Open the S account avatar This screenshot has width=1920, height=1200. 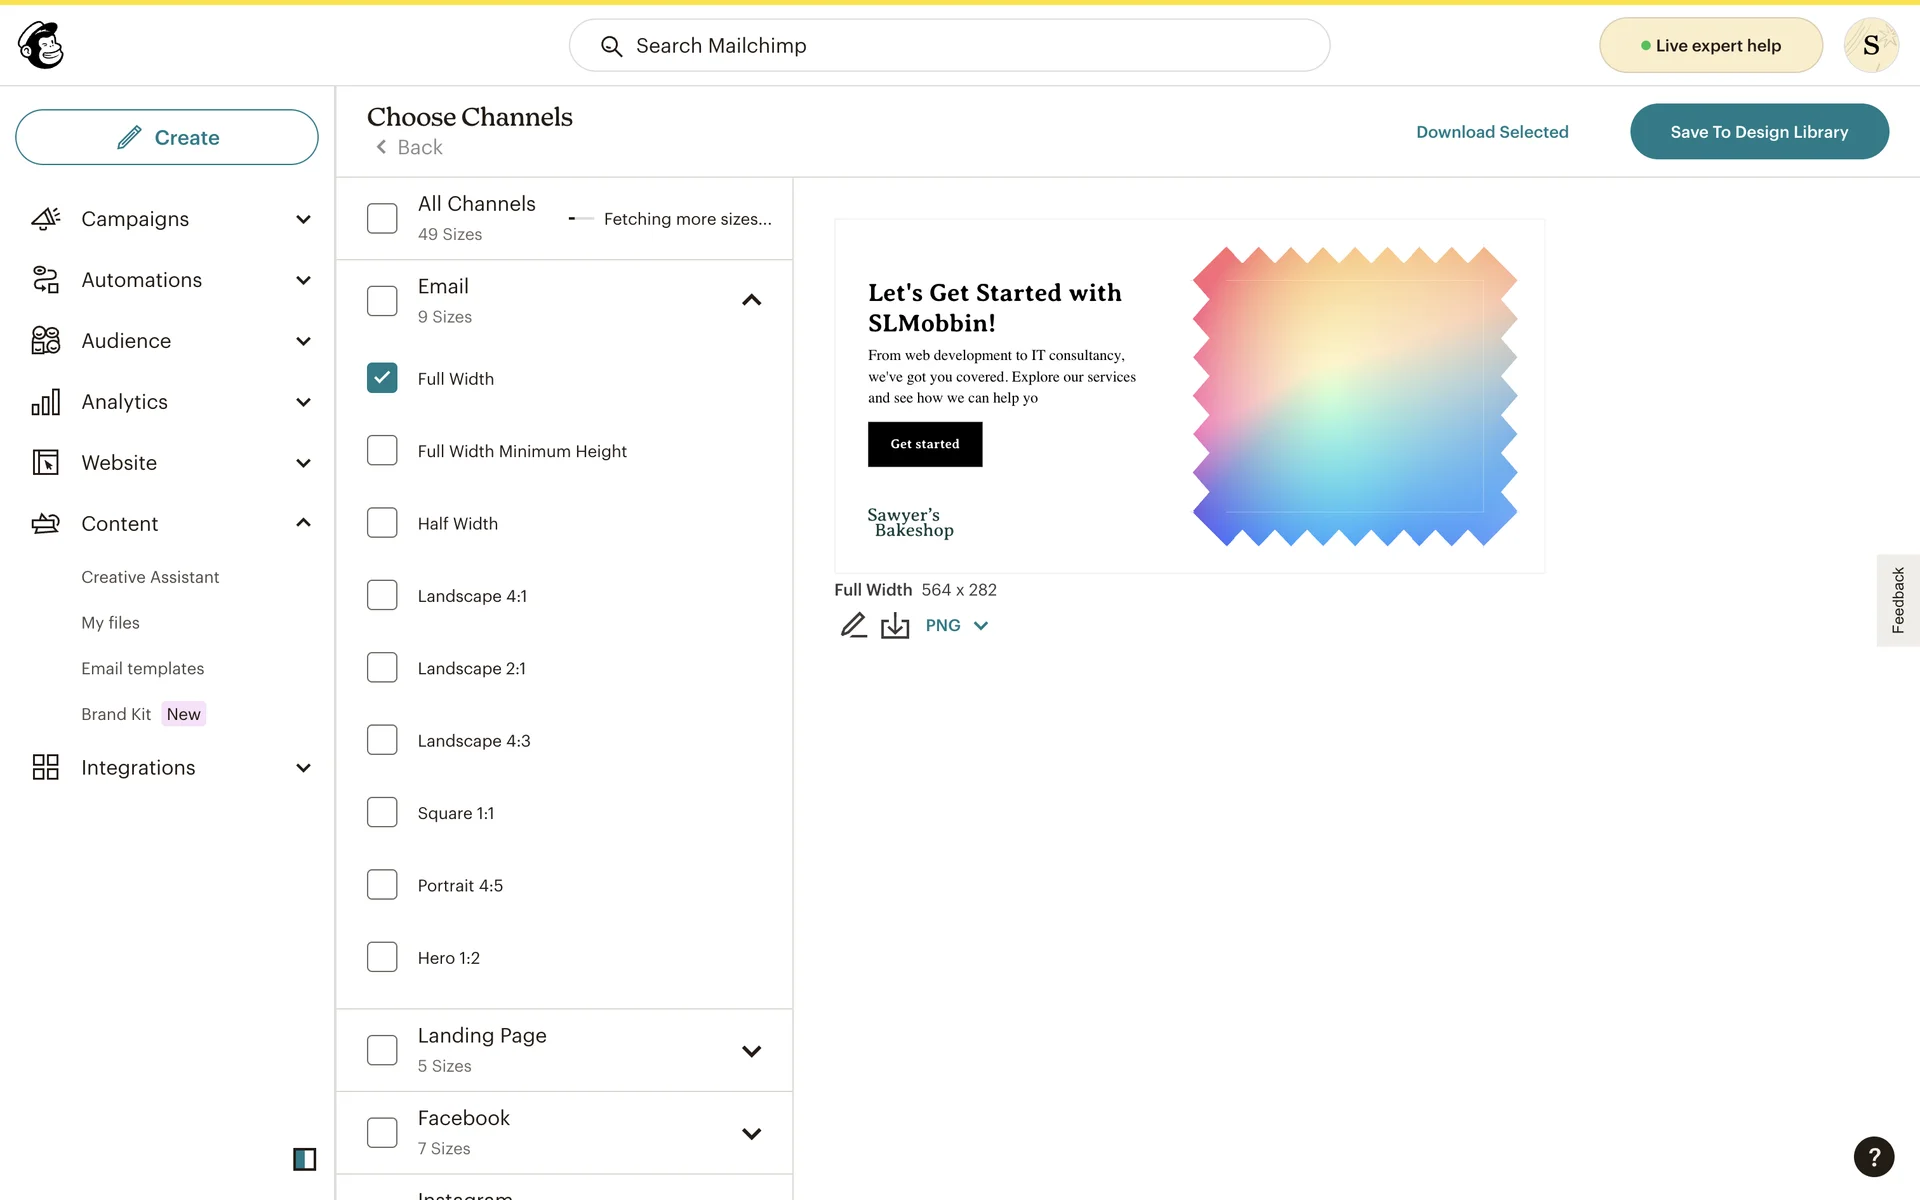pos(1870,45)
